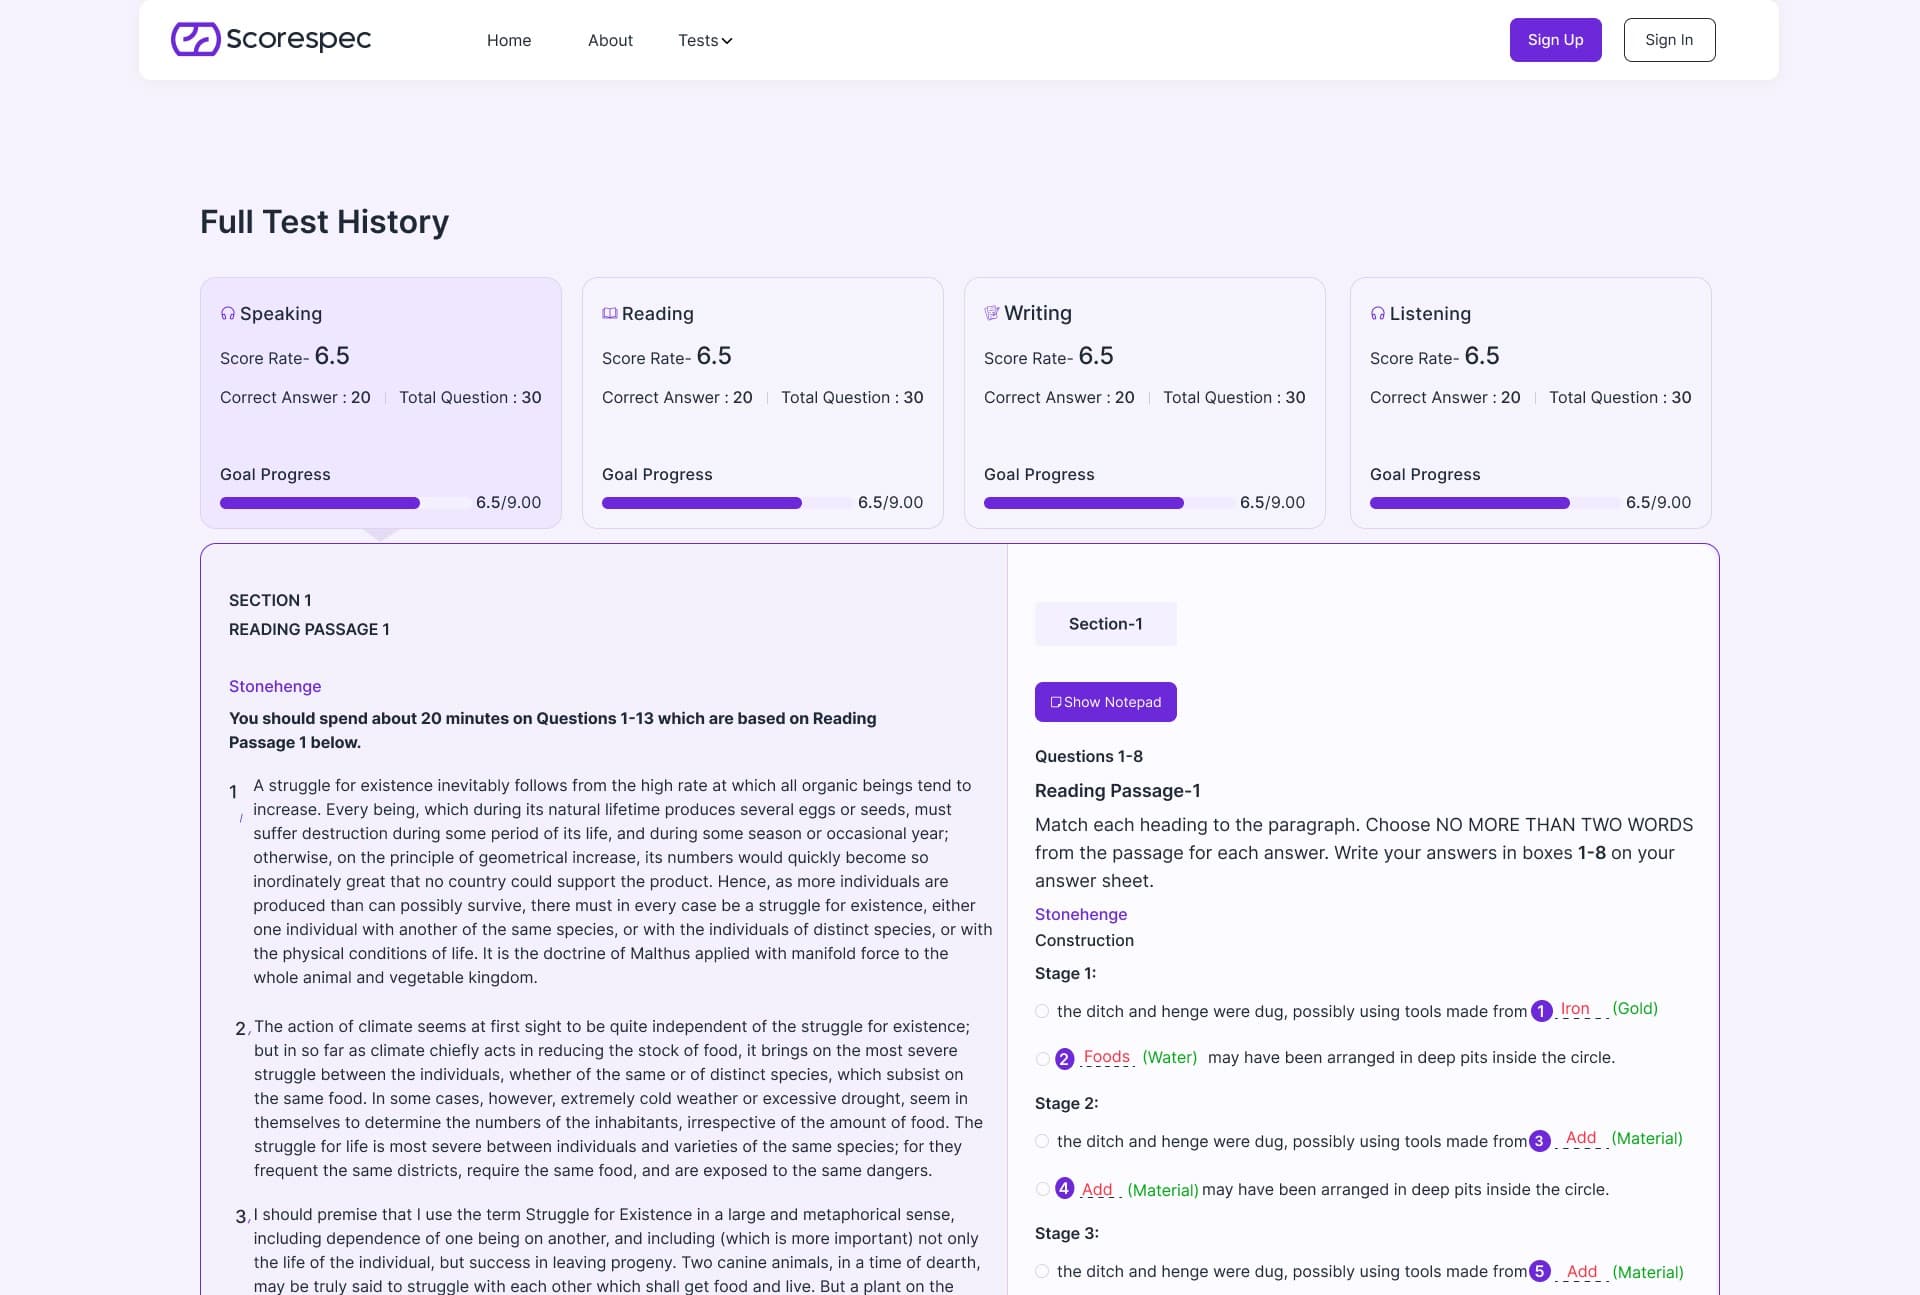Select radio button for Iron answer line
Screen dimensions: 1920x1295
click(x=1042, y=1011)
